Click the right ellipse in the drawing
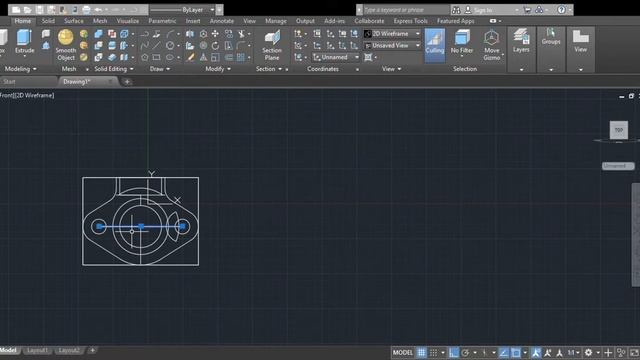The width and height of the screenshot is (640, 360). coord(173,227)
